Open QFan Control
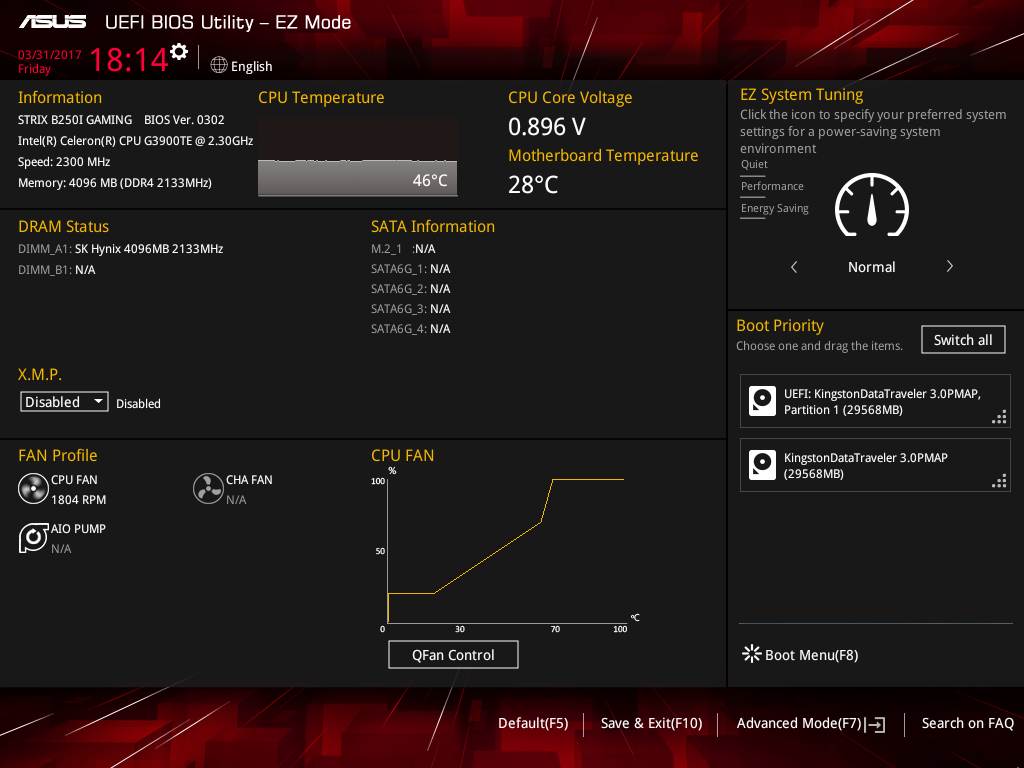Viewport: 1024px width, 768px height. click(x=453, y=654)
